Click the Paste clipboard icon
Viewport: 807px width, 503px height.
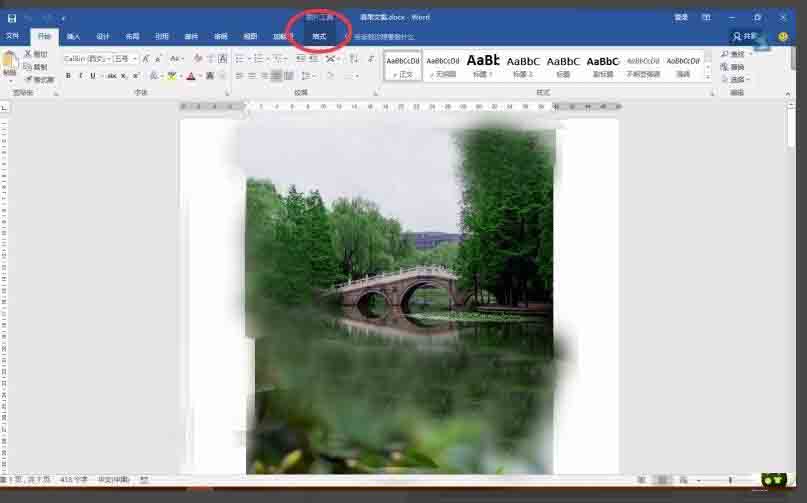pos(10,64)
